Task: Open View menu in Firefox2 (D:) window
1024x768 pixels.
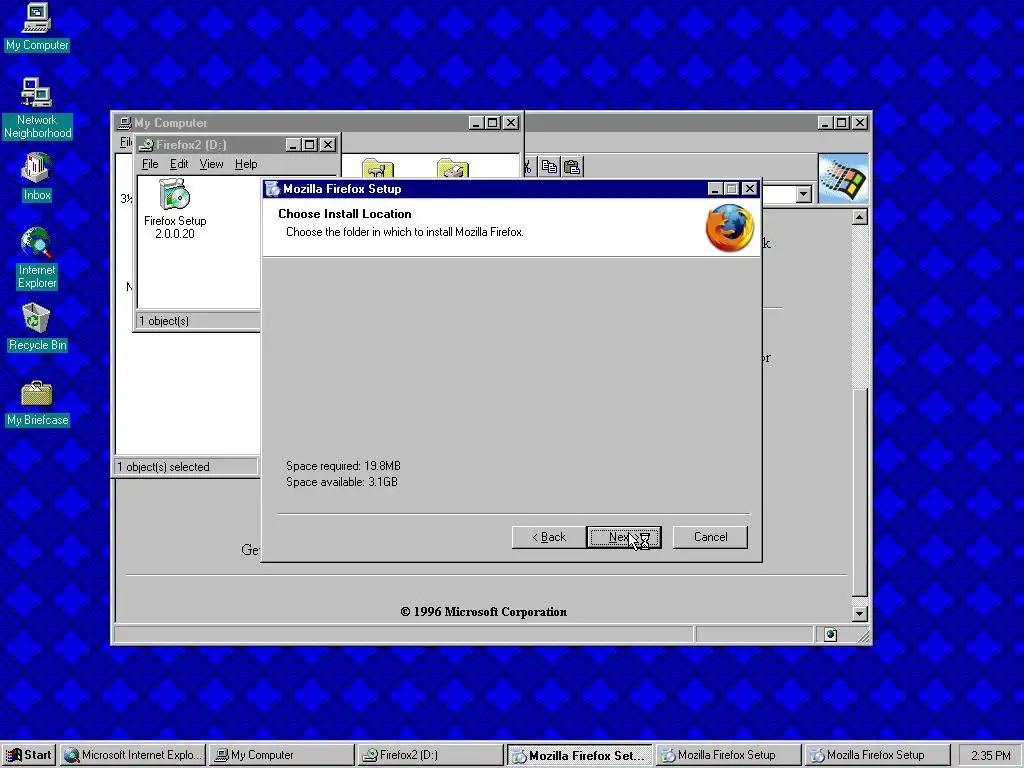Action: [212, 164]
